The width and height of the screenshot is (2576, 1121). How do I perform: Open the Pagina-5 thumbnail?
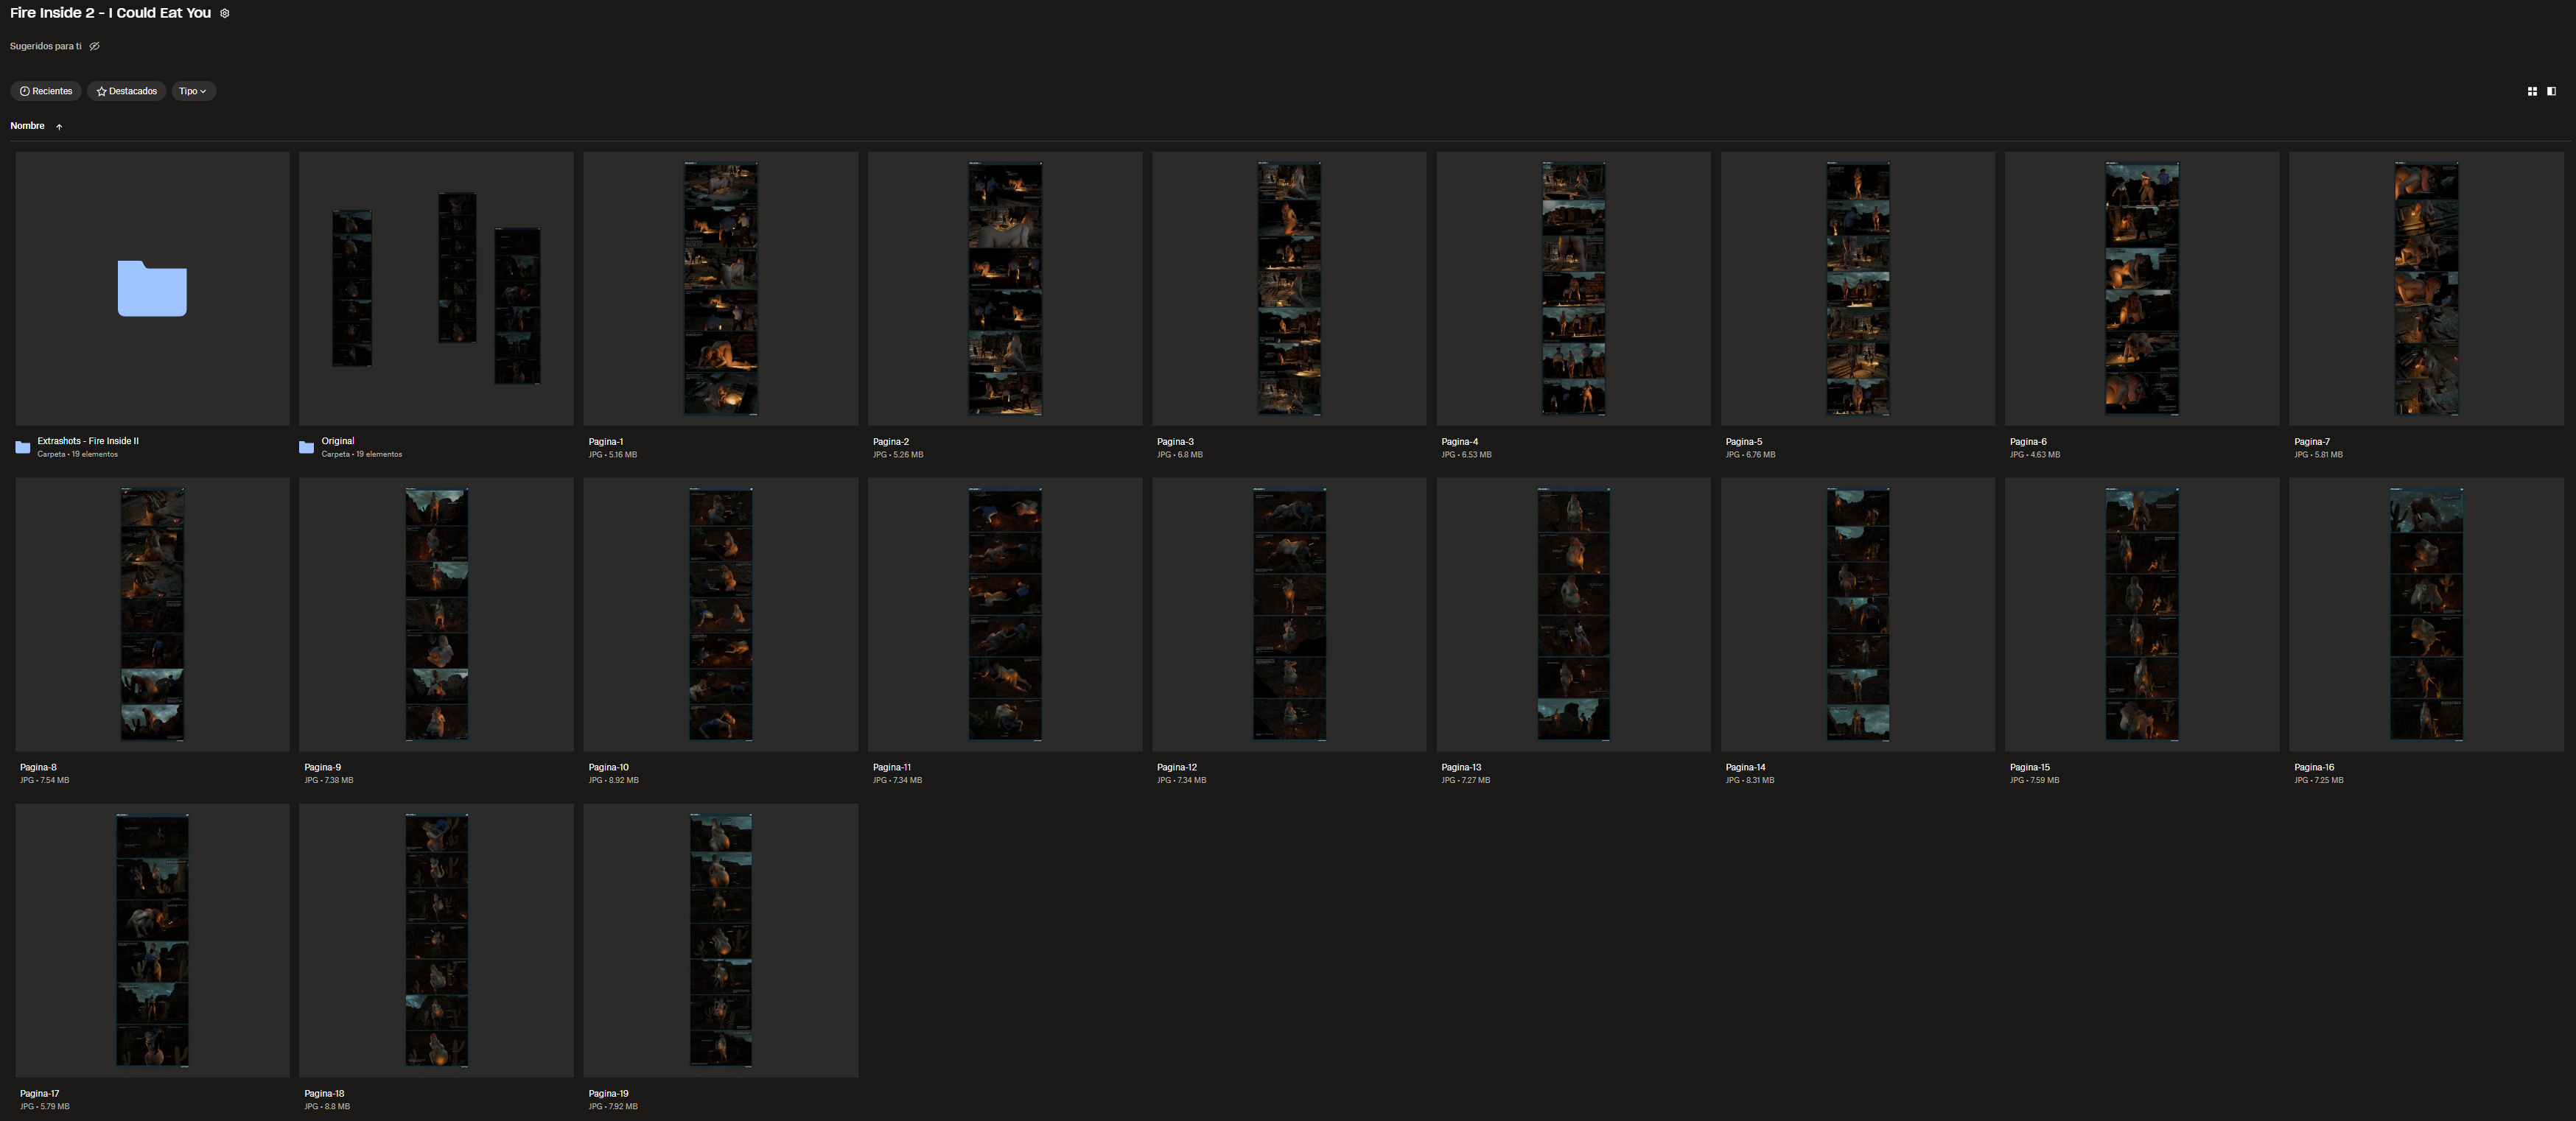pos(1858,289)
